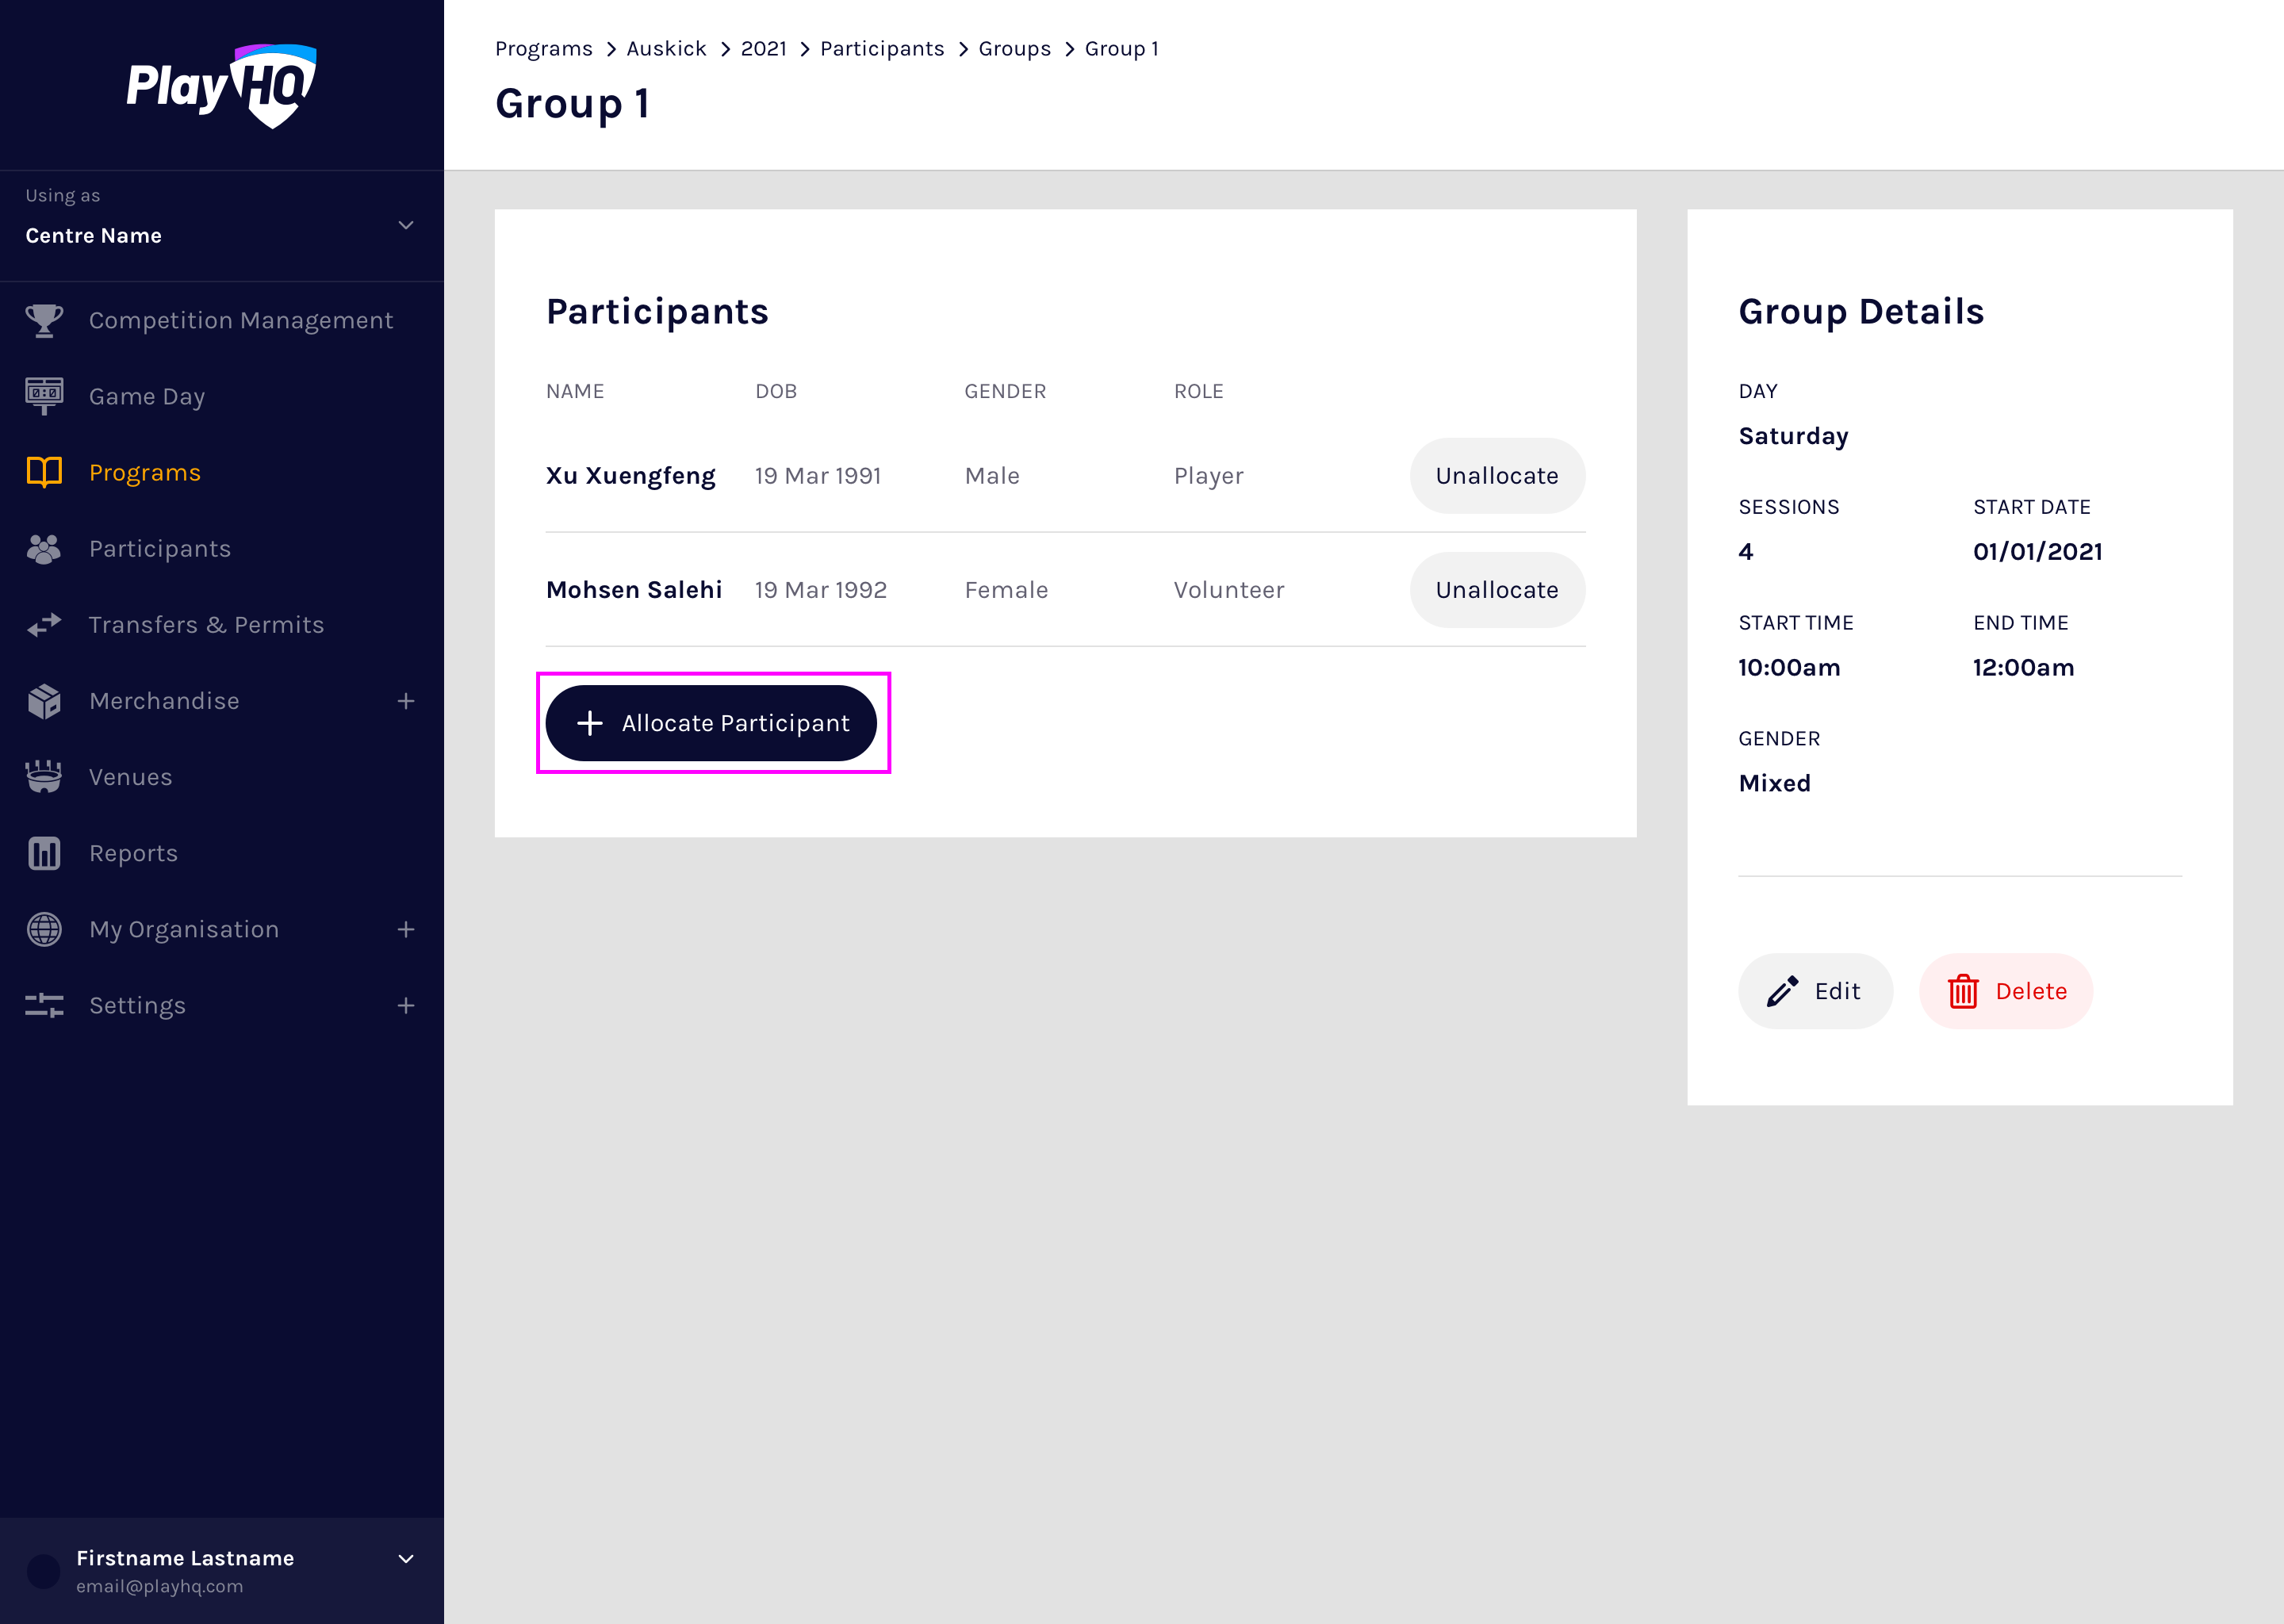Click the PlayHQ logo
Screen dimensions: 2284x1624
pyautogui.click(x=221, y=85)
